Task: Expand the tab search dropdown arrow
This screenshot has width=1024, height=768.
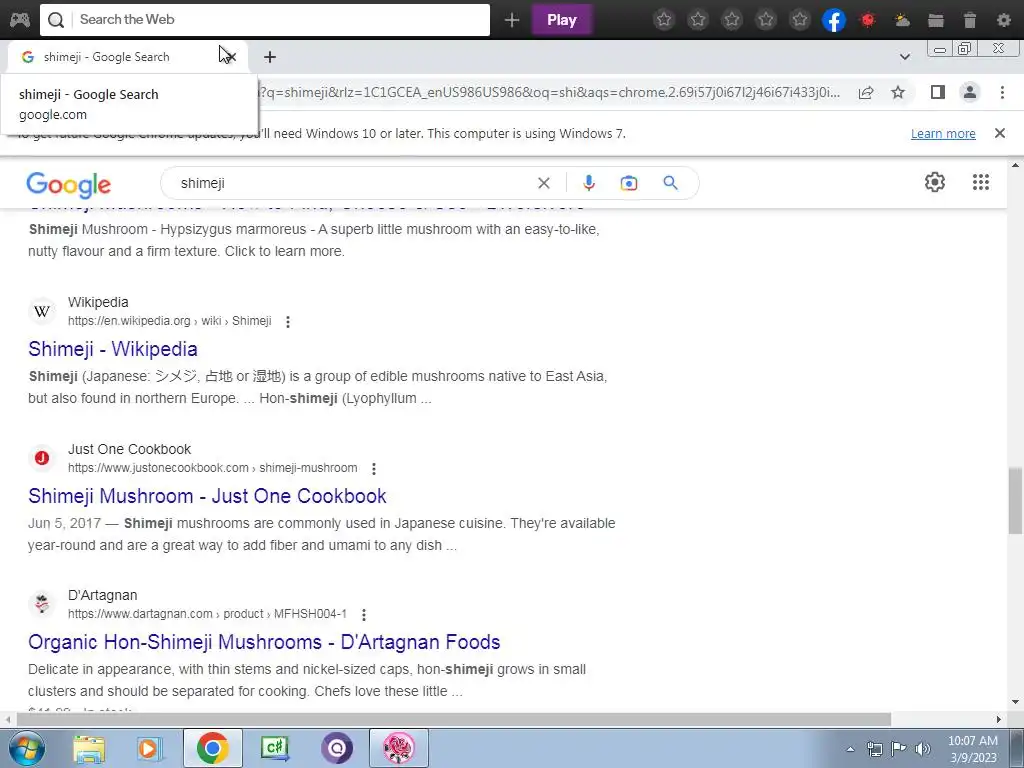Action: click(904, 57)
